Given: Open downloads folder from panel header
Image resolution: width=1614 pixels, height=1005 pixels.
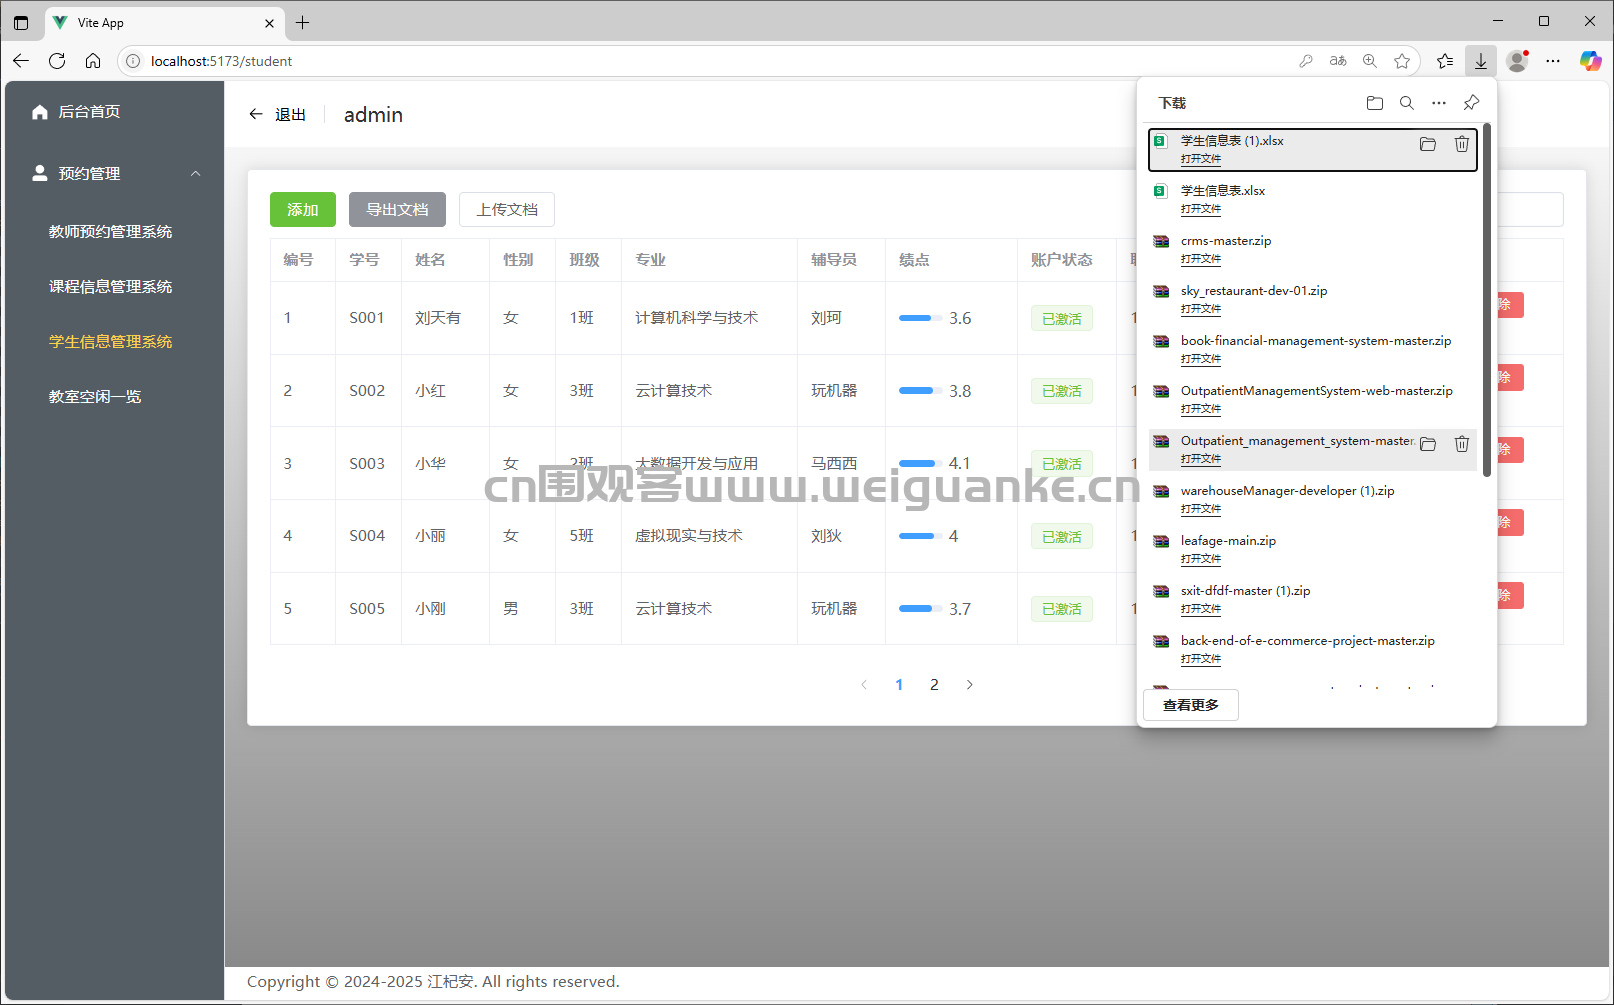Looking at the screenshot, I should click(x=1374, y=102).
